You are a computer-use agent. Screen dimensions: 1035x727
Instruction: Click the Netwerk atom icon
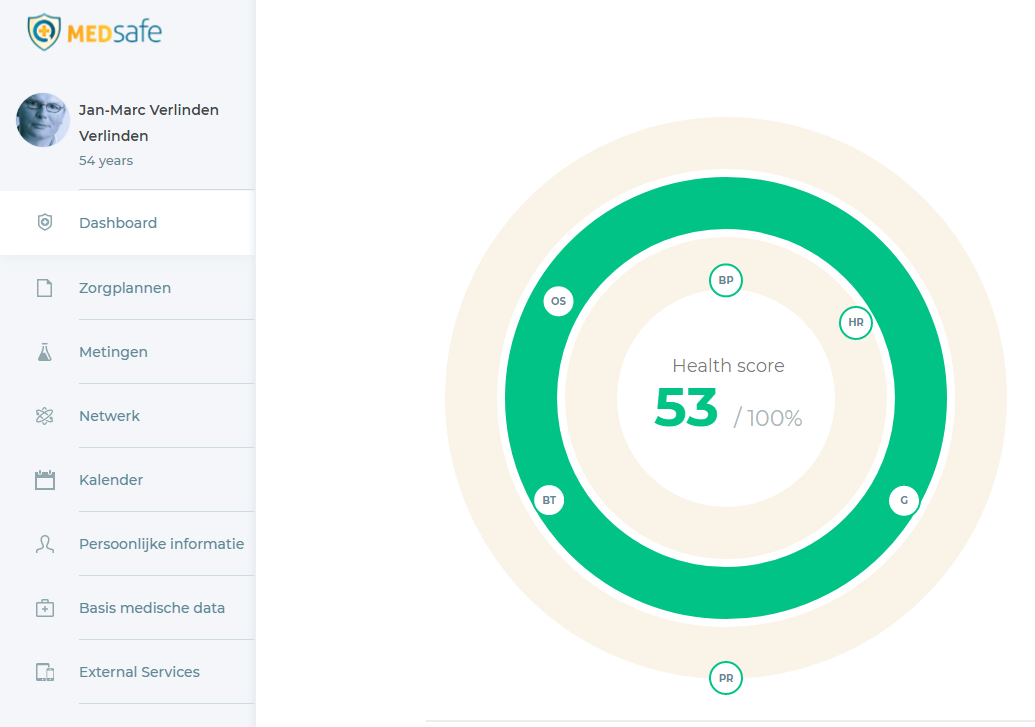click(44, 416)
